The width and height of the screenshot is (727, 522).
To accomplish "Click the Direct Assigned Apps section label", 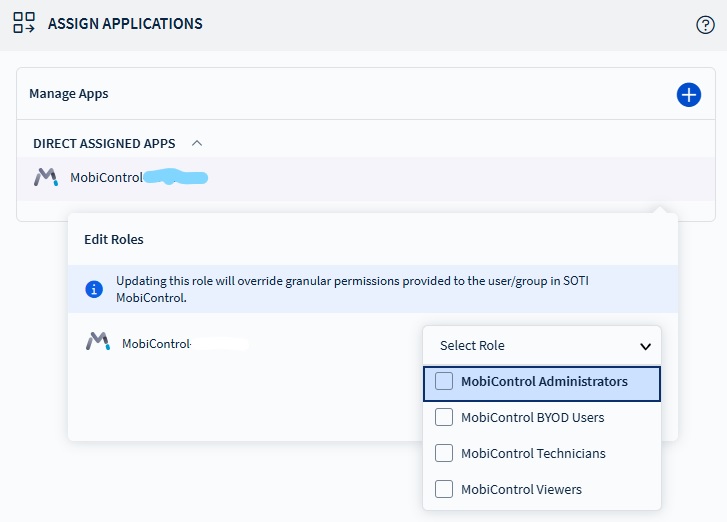I will pos(104,144).
